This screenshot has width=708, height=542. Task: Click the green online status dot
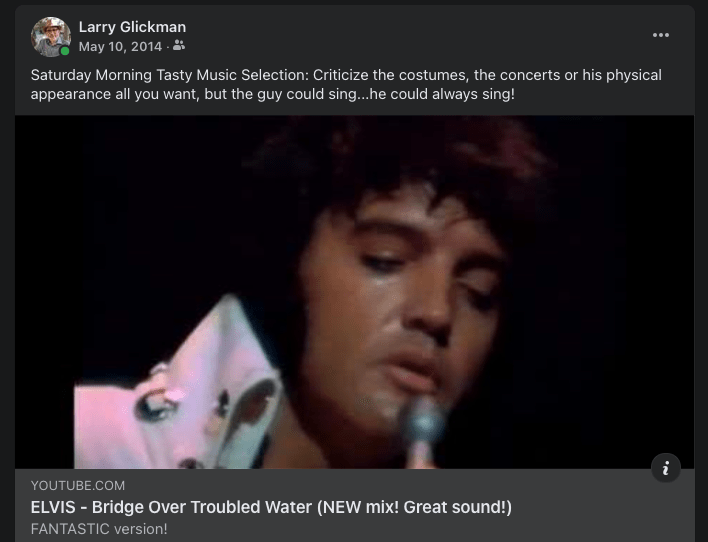tap(65, 51)
